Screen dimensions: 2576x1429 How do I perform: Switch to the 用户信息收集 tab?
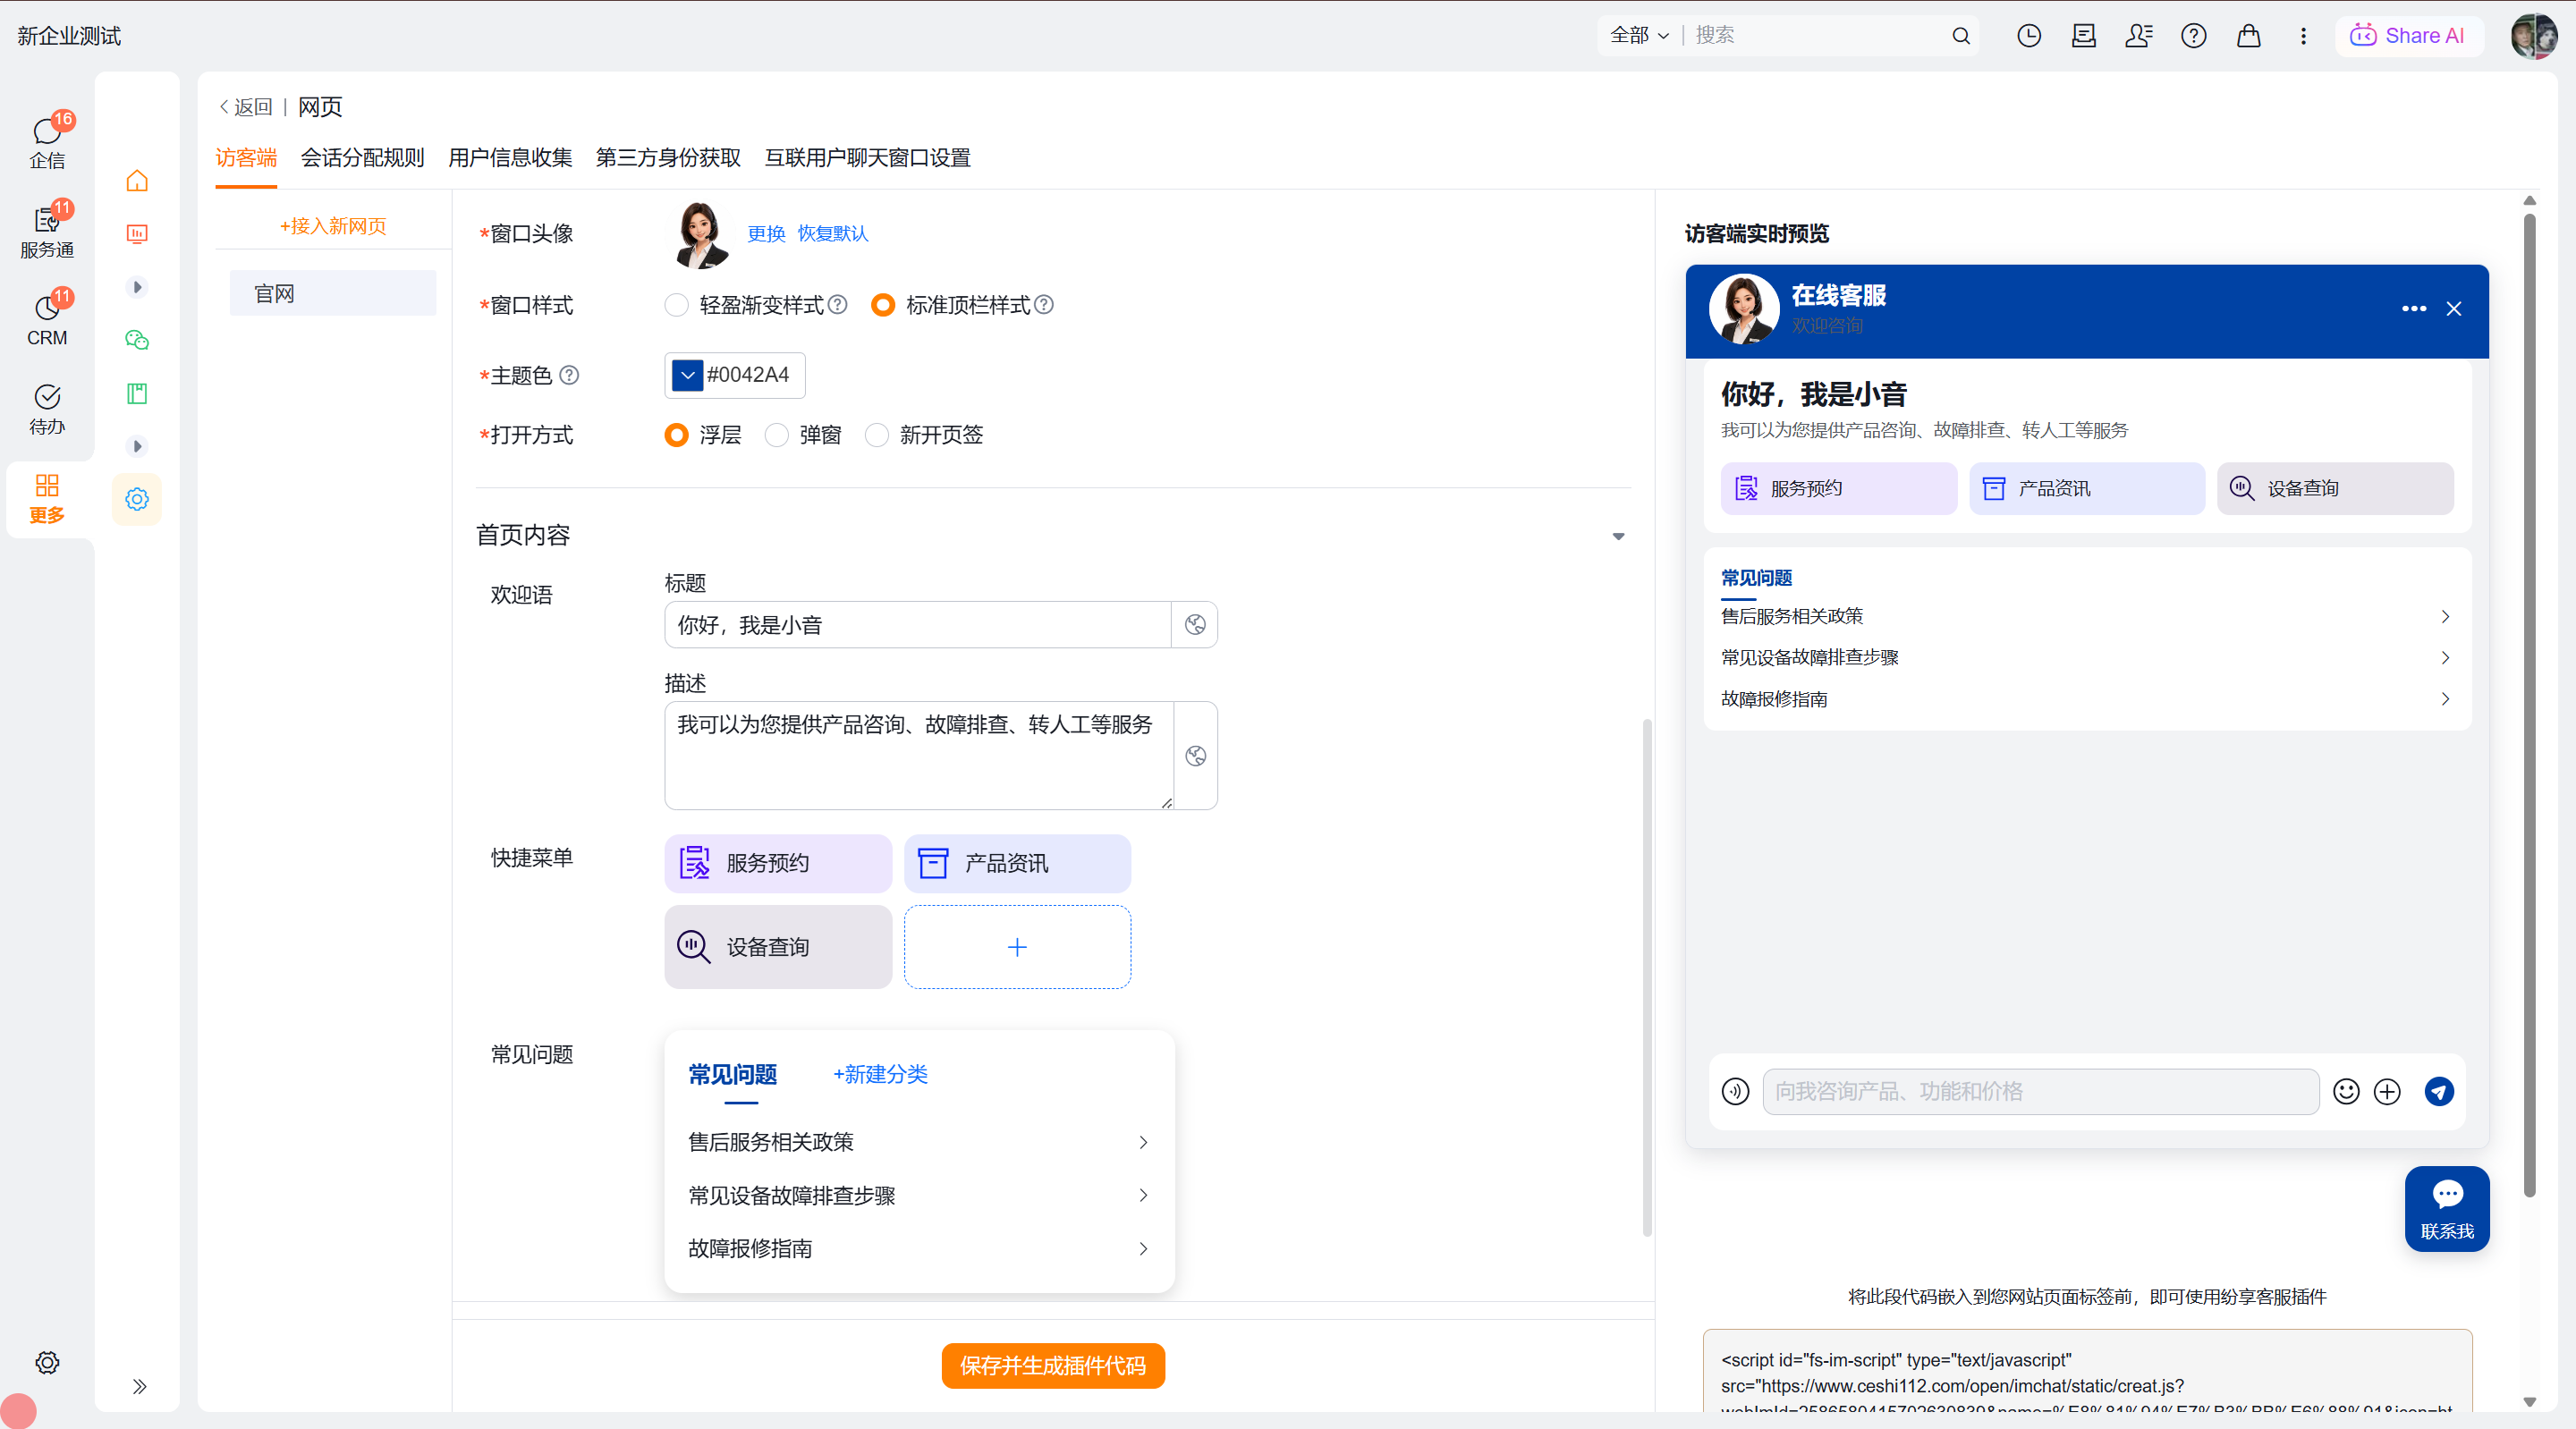click(x=510, y=158)
